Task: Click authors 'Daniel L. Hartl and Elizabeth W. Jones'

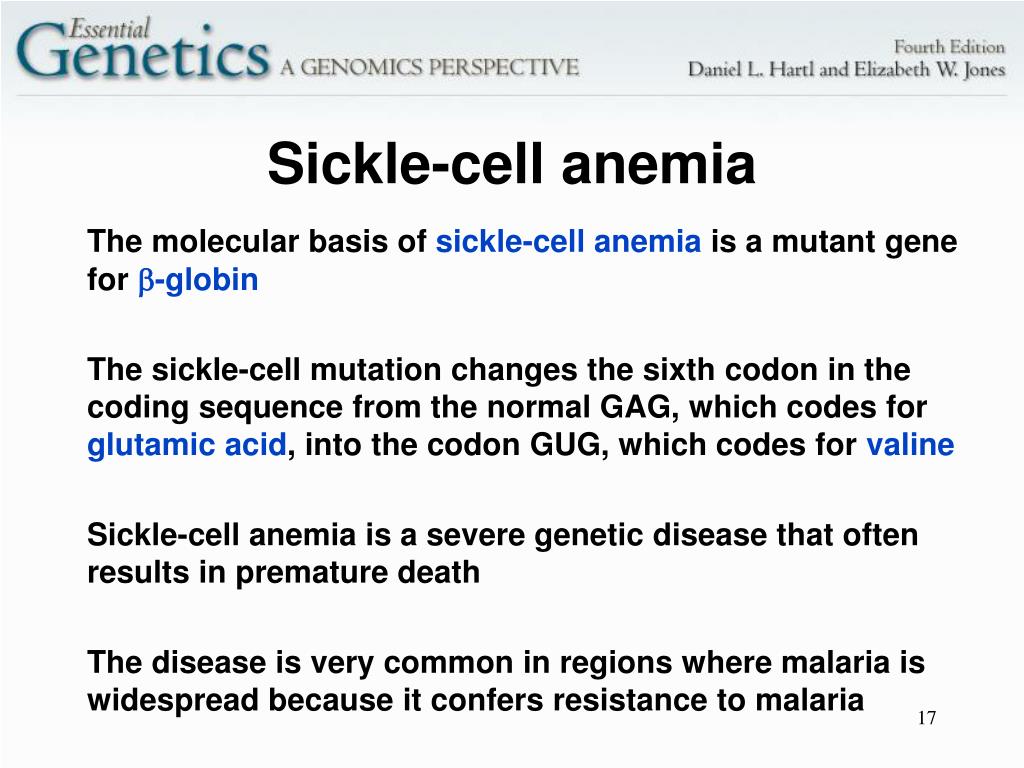Action: pyautogui.click(x=846, y=69)
